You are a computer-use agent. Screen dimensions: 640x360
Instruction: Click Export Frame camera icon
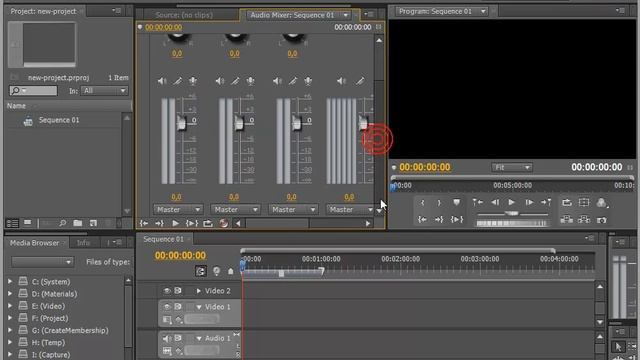pos(601,220)
